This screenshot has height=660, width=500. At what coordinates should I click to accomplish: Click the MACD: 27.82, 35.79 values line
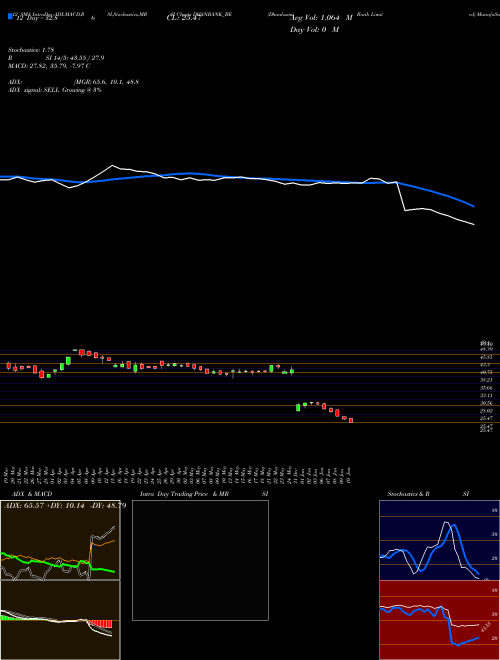click(x=49, y=66)
